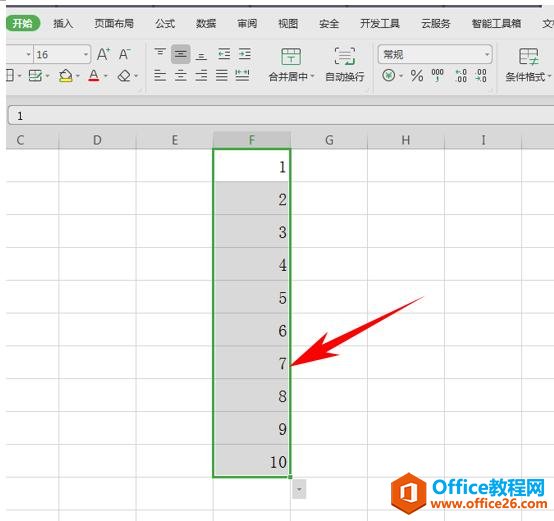Click the cell containing 10
Image resolution: width=554 pixels, height=521 pixels.
click(x=252, y=461)
